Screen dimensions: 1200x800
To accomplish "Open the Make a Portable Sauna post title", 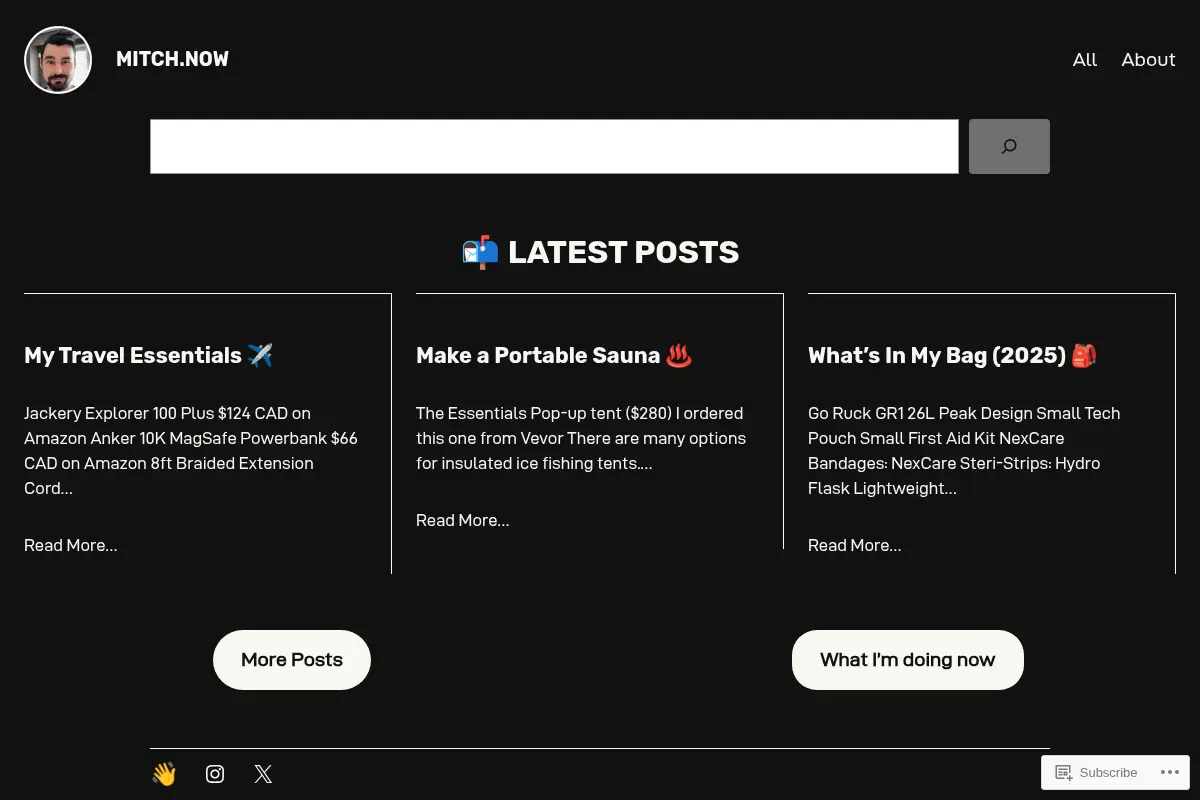I will (554, 355).
